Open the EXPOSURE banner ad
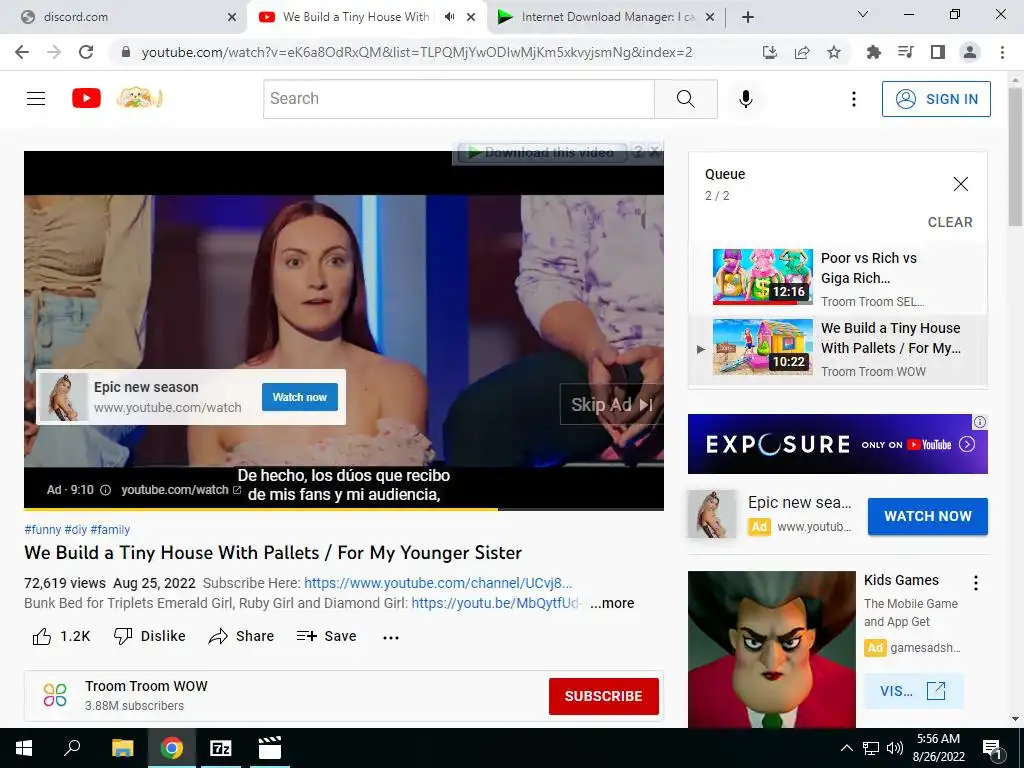 tap(837, 444)
